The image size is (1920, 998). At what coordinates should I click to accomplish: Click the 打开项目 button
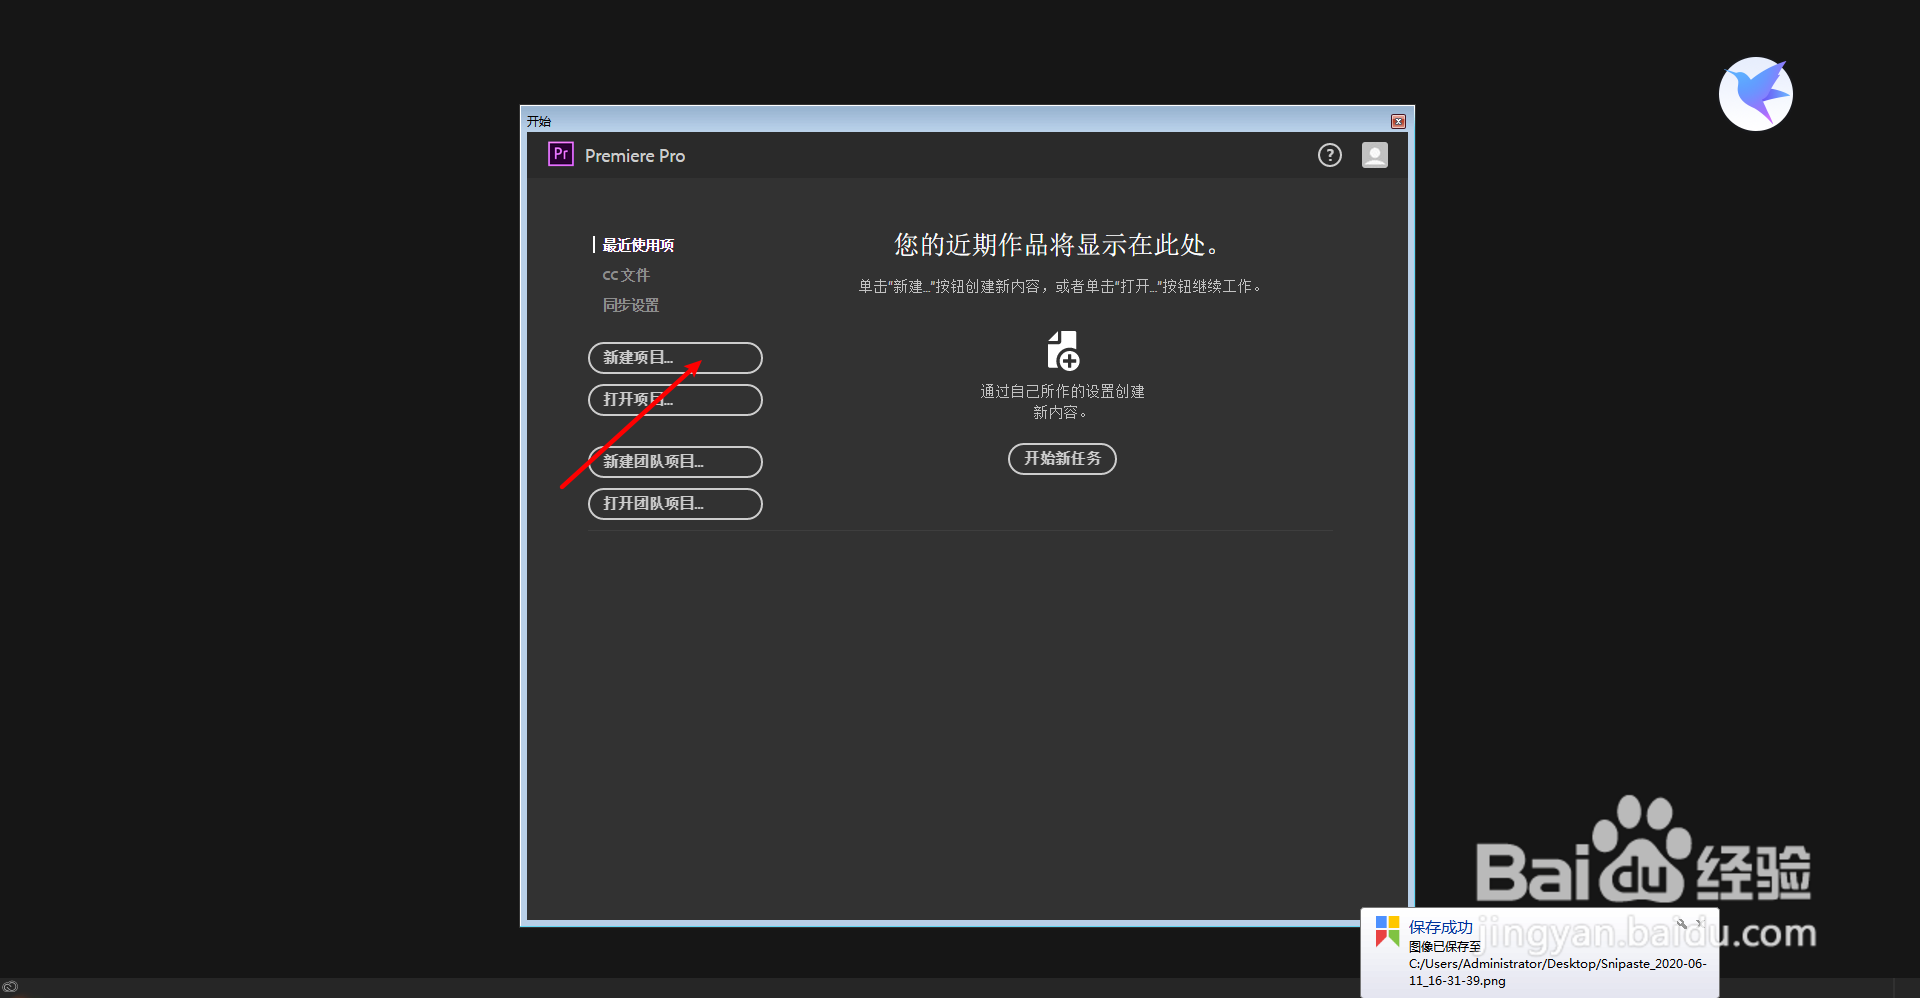click(x=675, y=400)
